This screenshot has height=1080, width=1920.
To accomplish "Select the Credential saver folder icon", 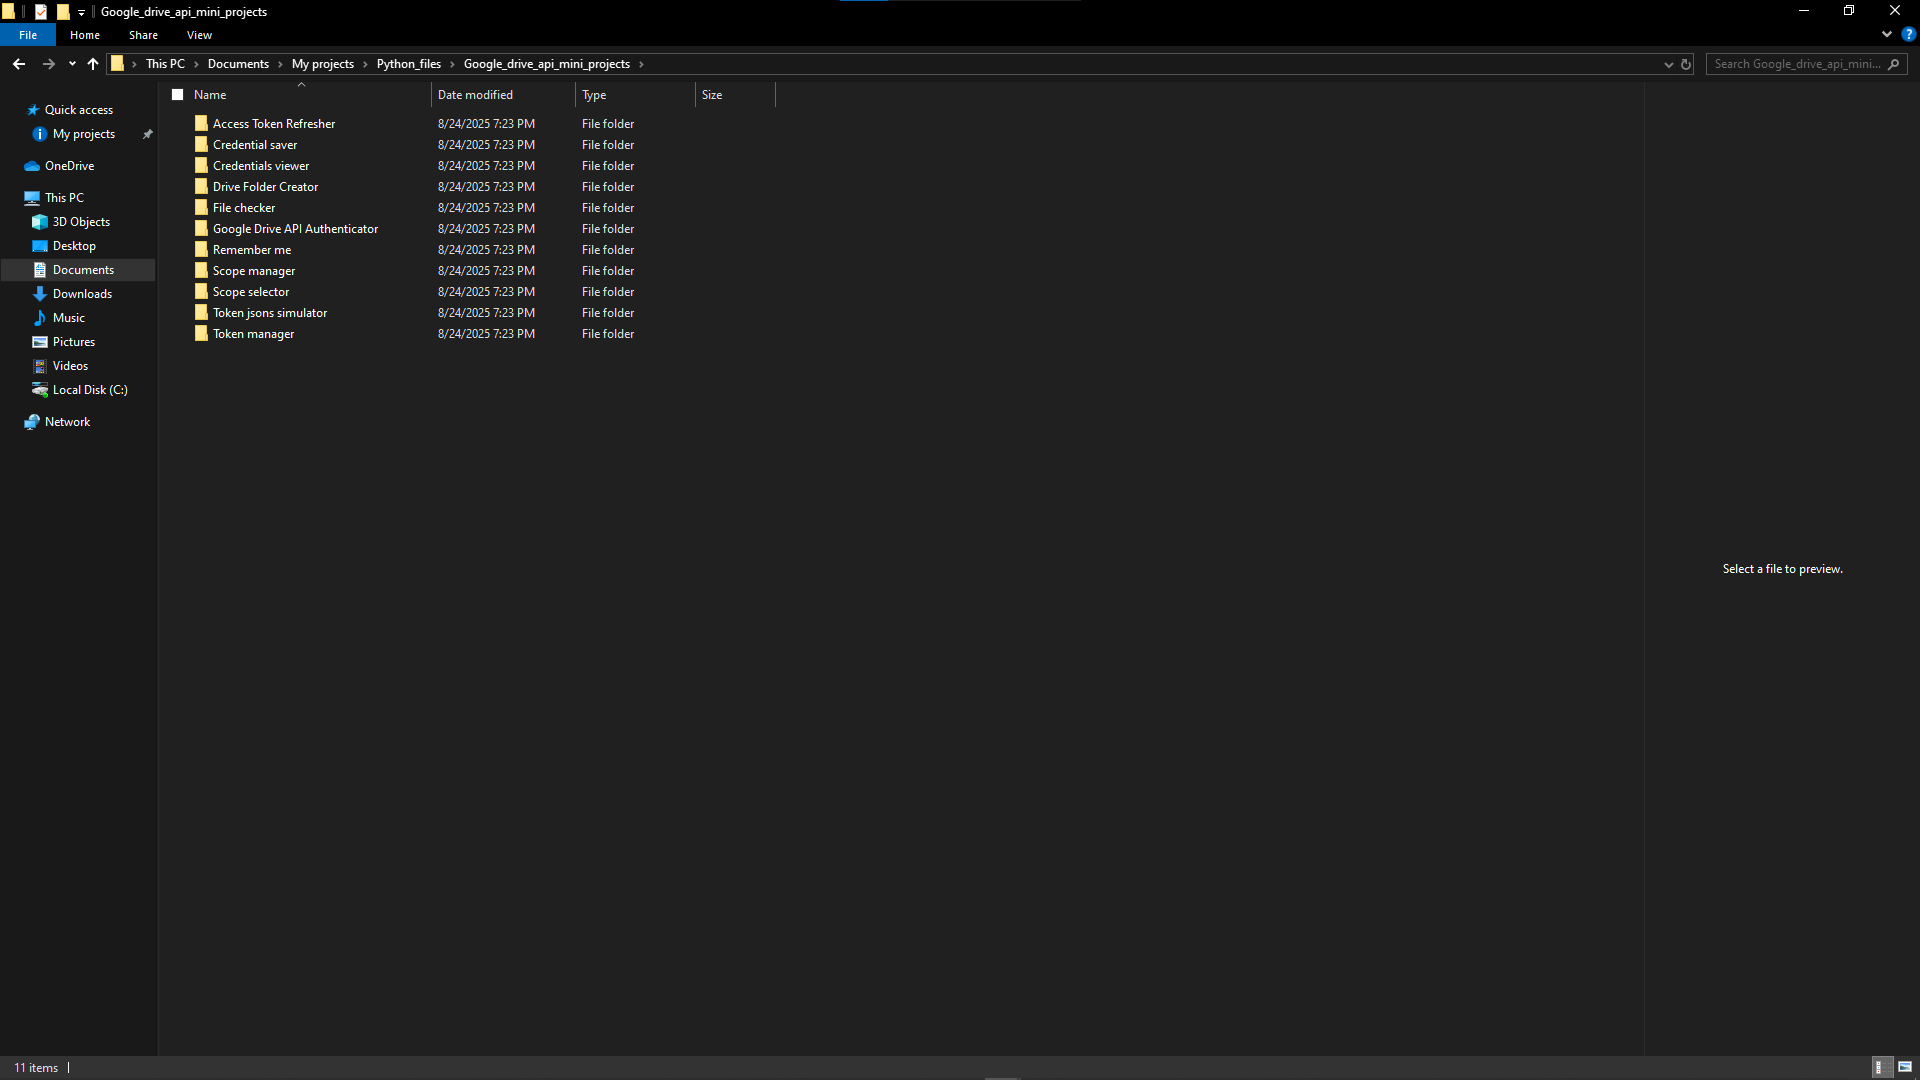I will click(201, 145).
